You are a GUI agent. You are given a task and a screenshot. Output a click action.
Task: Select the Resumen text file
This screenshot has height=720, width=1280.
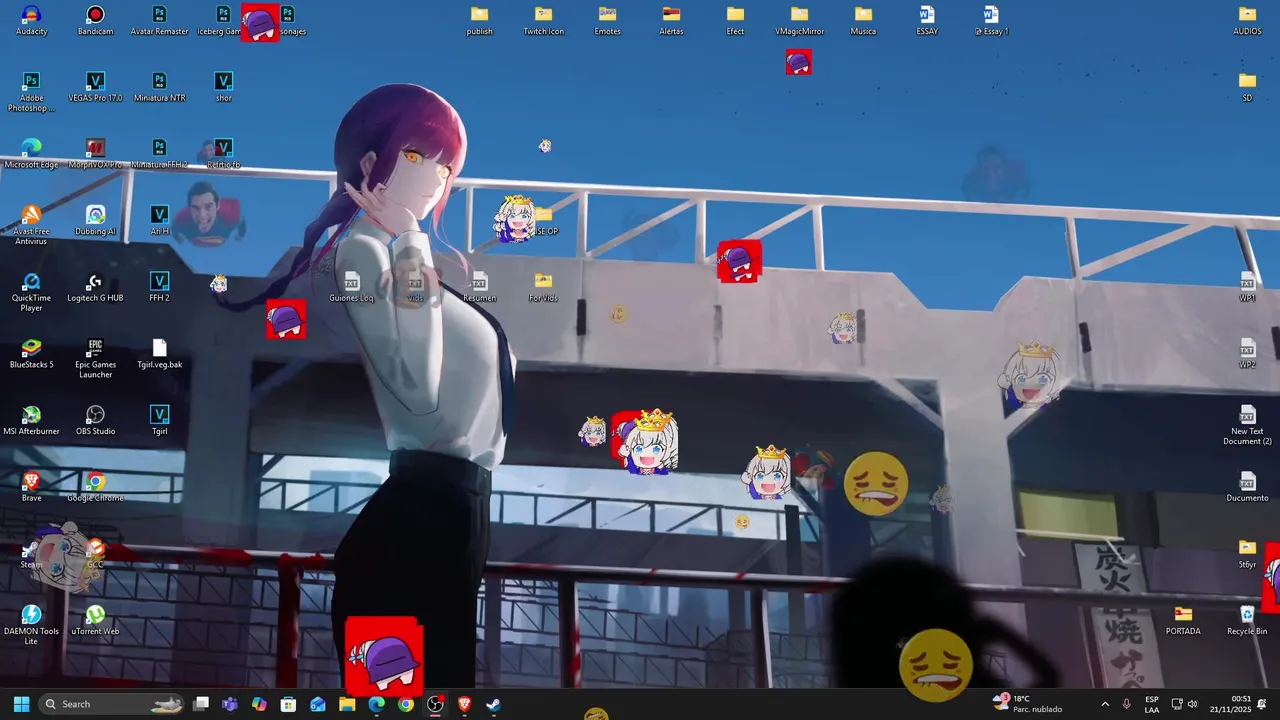[479, 287]
